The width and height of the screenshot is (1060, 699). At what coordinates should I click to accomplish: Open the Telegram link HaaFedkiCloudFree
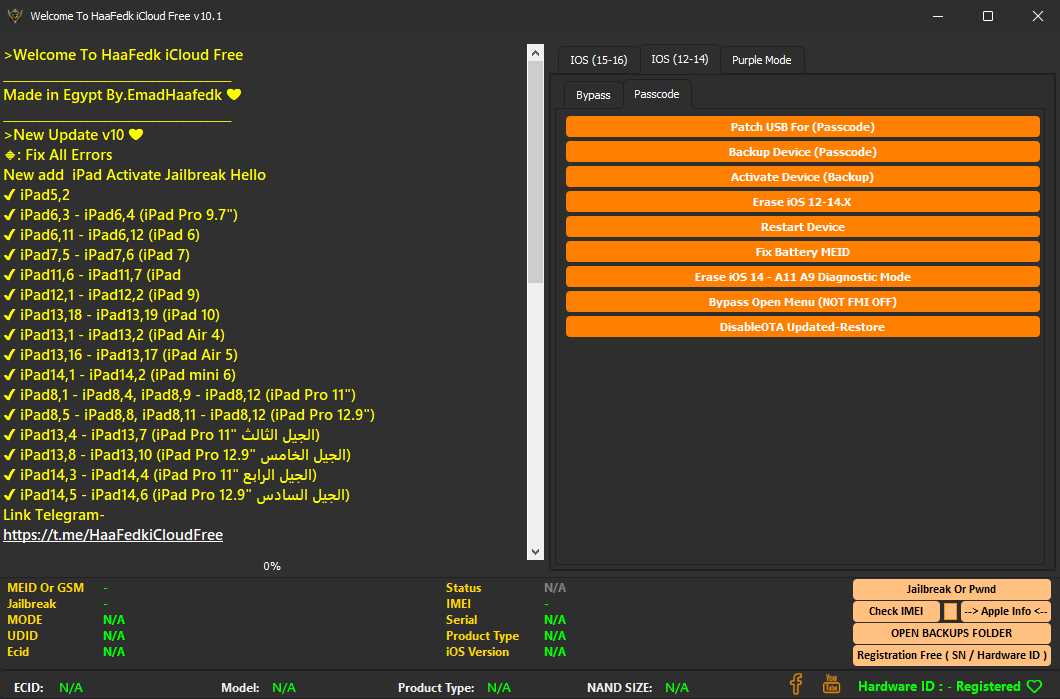coord(113,535)
